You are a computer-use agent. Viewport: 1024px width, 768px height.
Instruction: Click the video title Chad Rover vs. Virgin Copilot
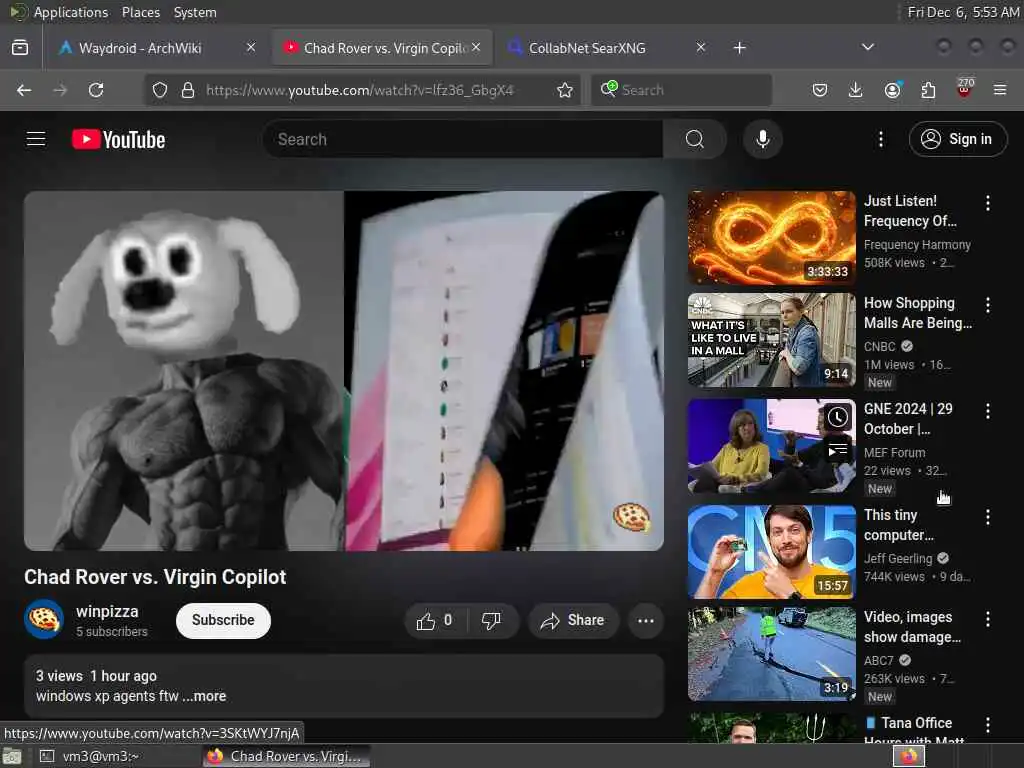pos(155,577)
